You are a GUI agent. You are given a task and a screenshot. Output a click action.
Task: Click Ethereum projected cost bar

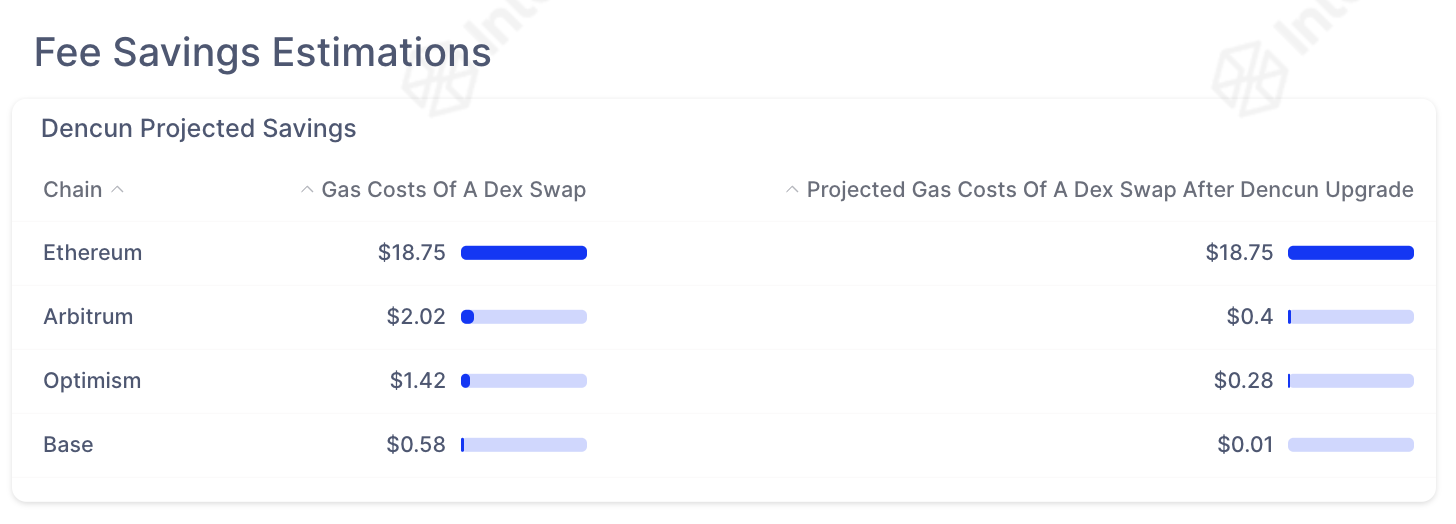coord(1350,253)
